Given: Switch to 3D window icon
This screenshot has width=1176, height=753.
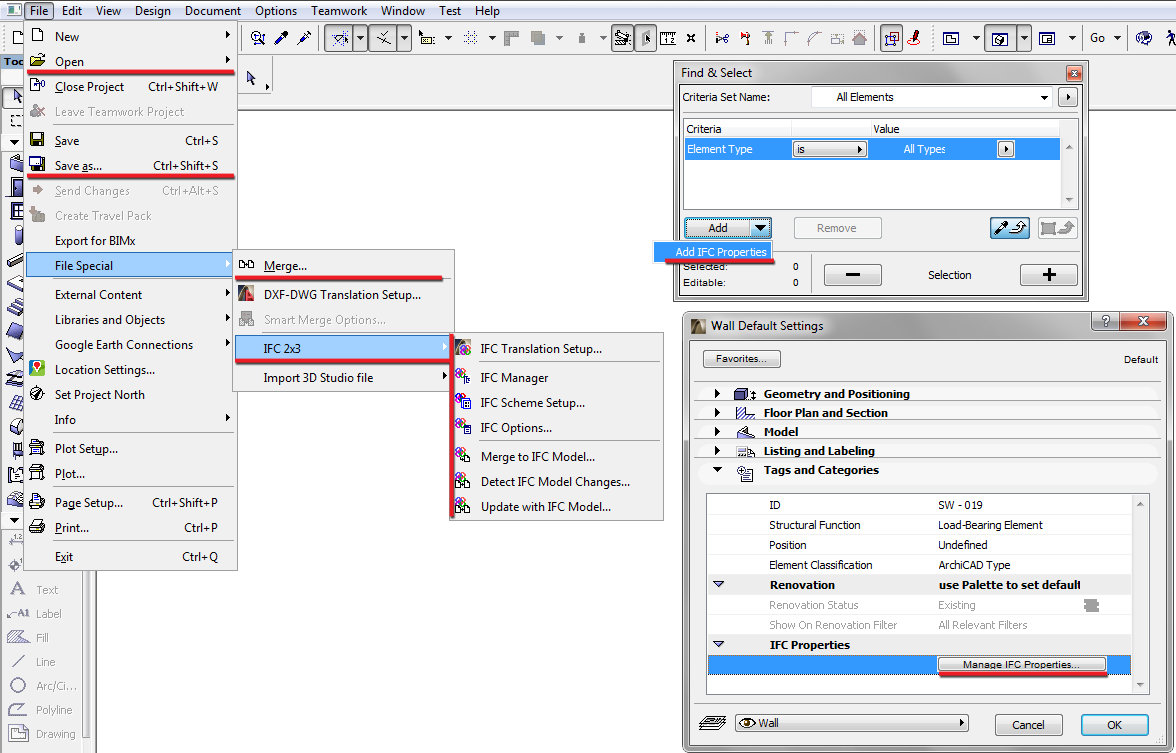Looking at the screenshot, I should tap(1000, 38).
